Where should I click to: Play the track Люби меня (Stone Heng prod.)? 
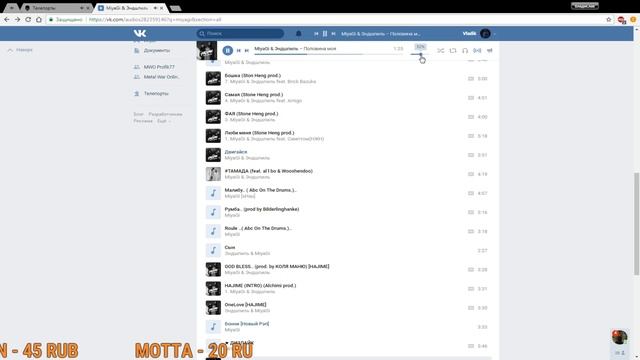[x=347, y=136]
